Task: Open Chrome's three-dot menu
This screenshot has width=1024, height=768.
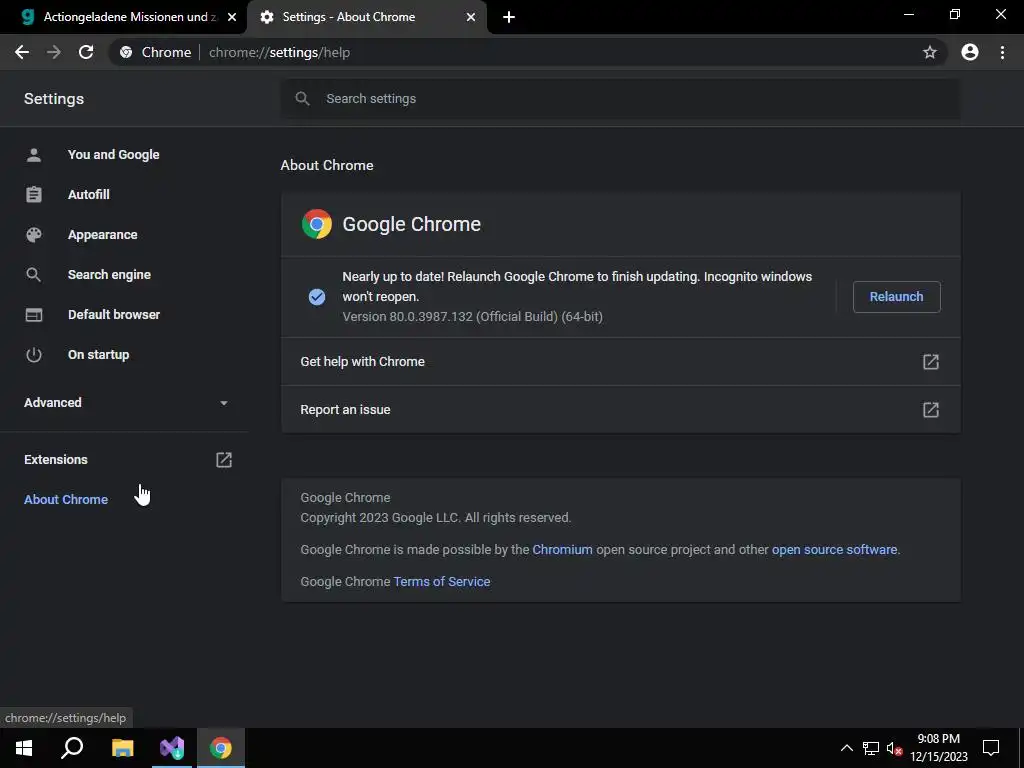Action: coord(1002,52)
